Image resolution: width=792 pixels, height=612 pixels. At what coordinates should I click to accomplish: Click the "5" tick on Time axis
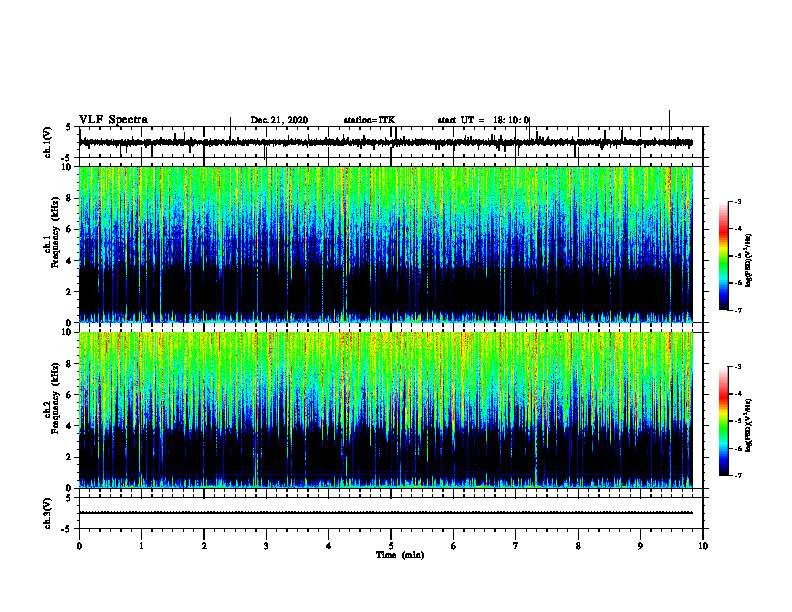(391, 545)
